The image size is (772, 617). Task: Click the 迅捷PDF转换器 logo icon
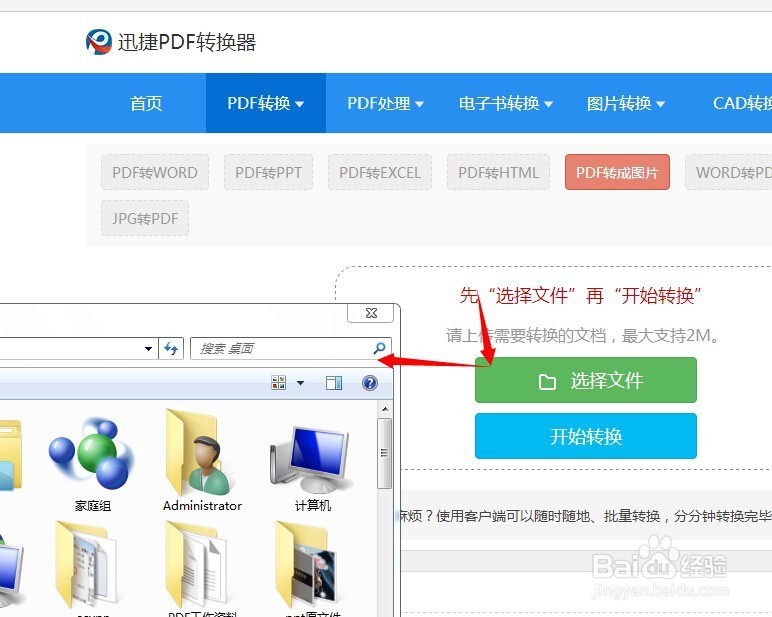tap(99, 42)
